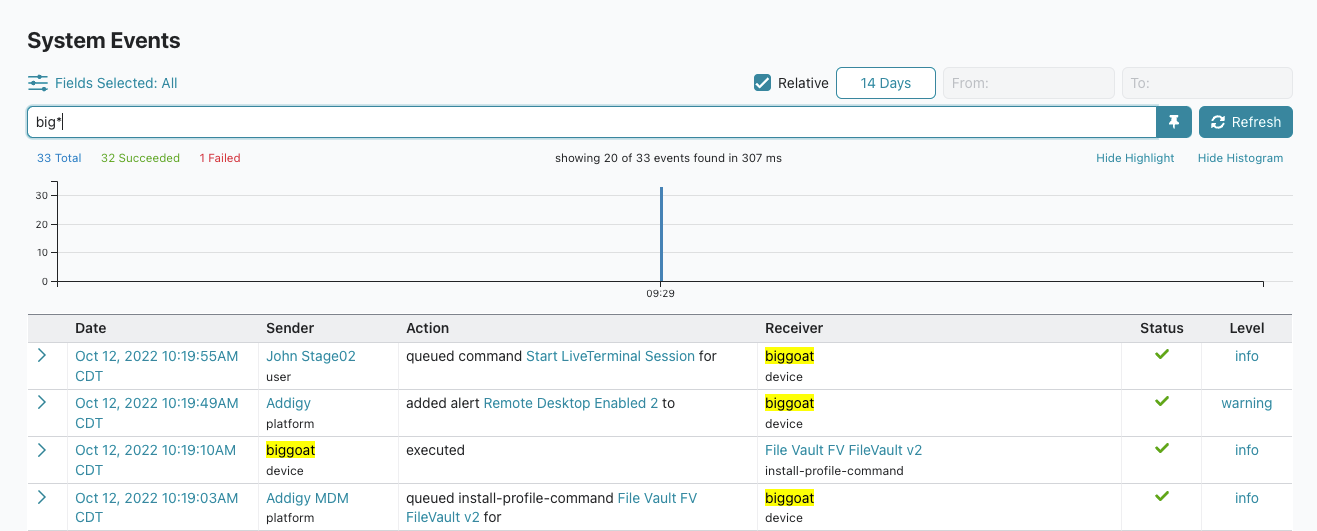
Task: Toggle Hide Highlight
Action: [1135, 158]
